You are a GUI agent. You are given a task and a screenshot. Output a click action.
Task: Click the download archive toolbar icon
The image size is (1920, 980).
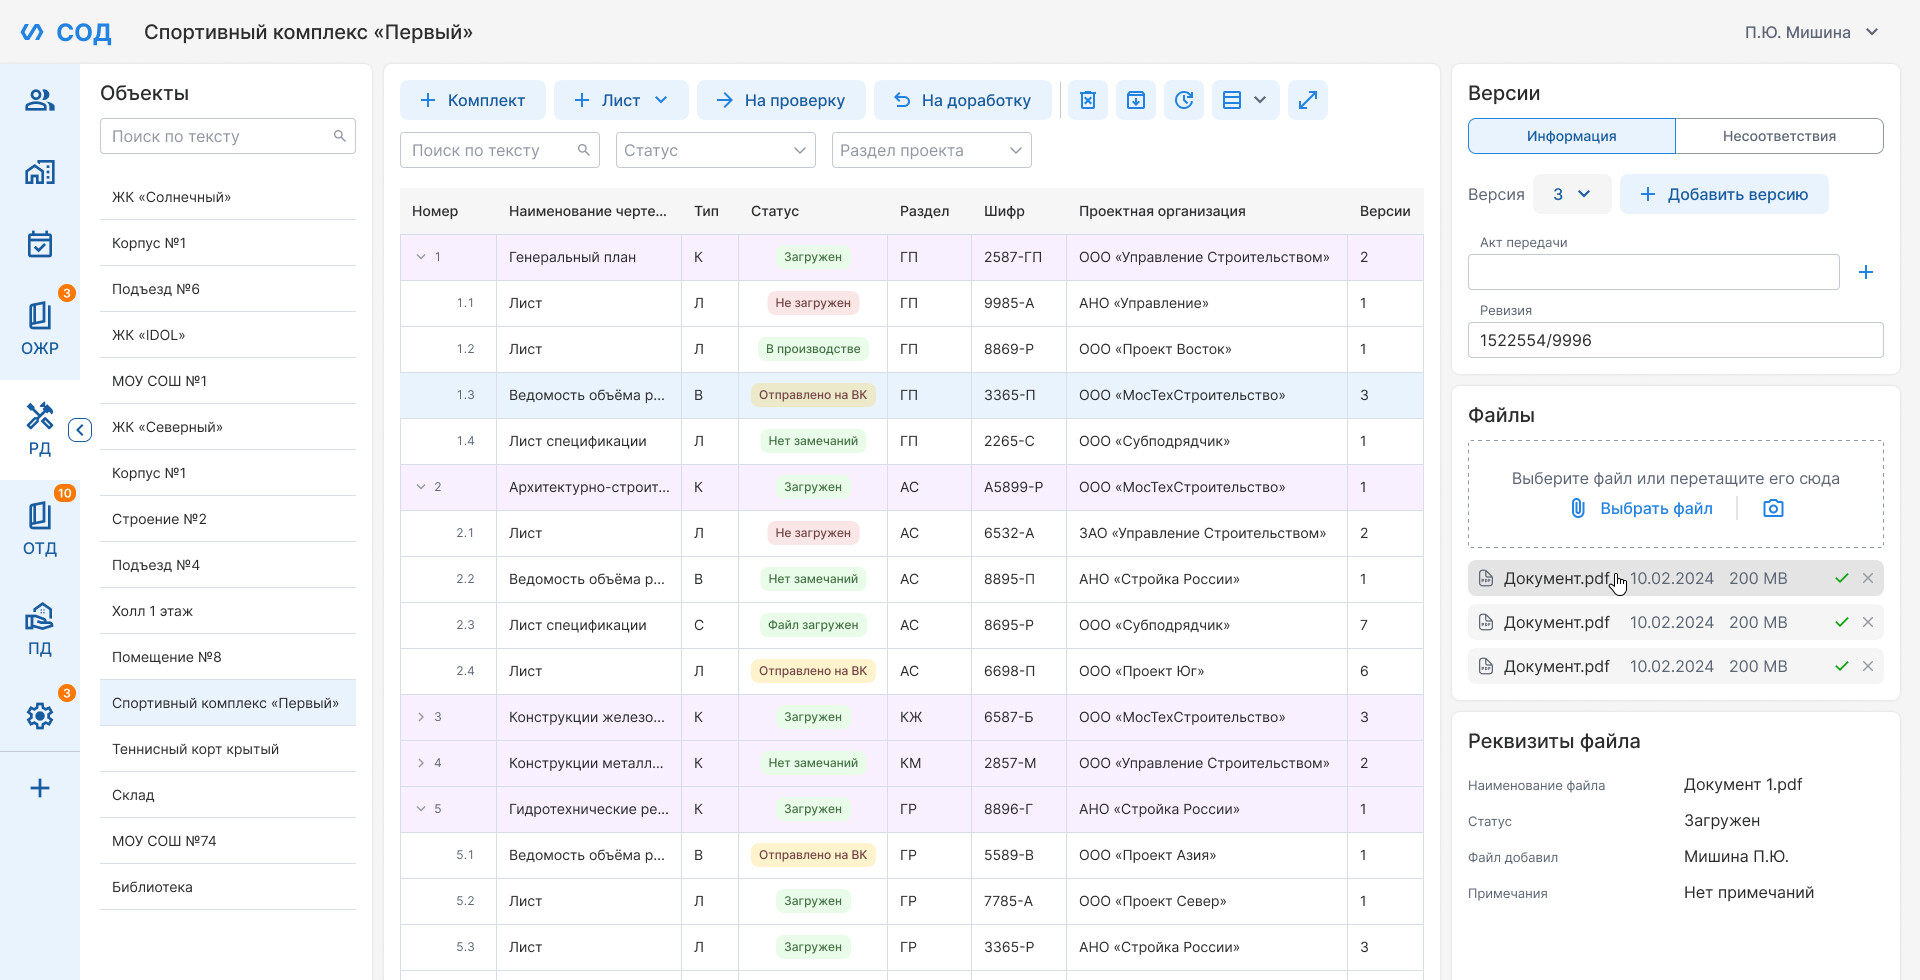tap(1136, 100)
